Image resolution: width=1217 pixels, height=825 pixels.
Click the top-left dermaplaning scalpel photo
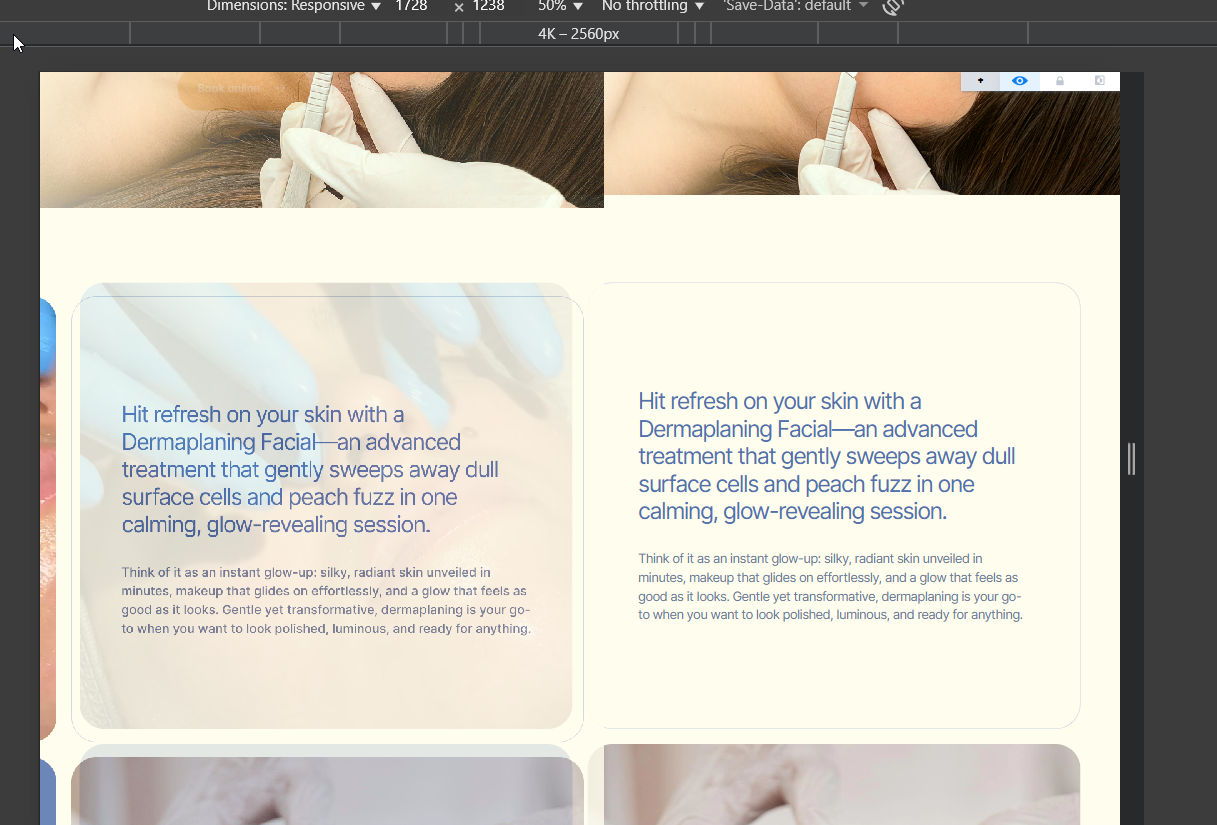point(322,140)
